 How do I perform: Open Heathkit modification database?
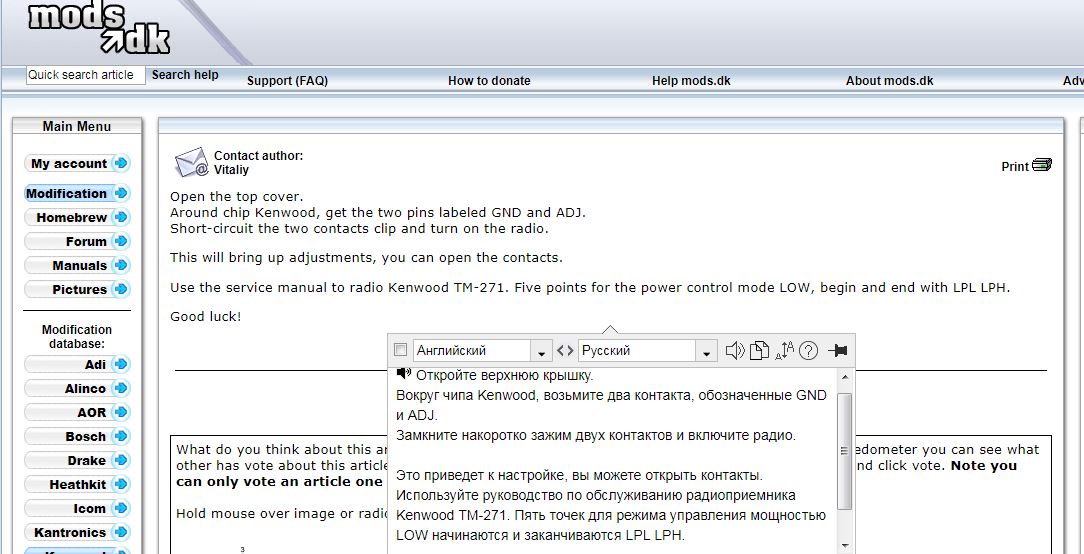(77, 484)
